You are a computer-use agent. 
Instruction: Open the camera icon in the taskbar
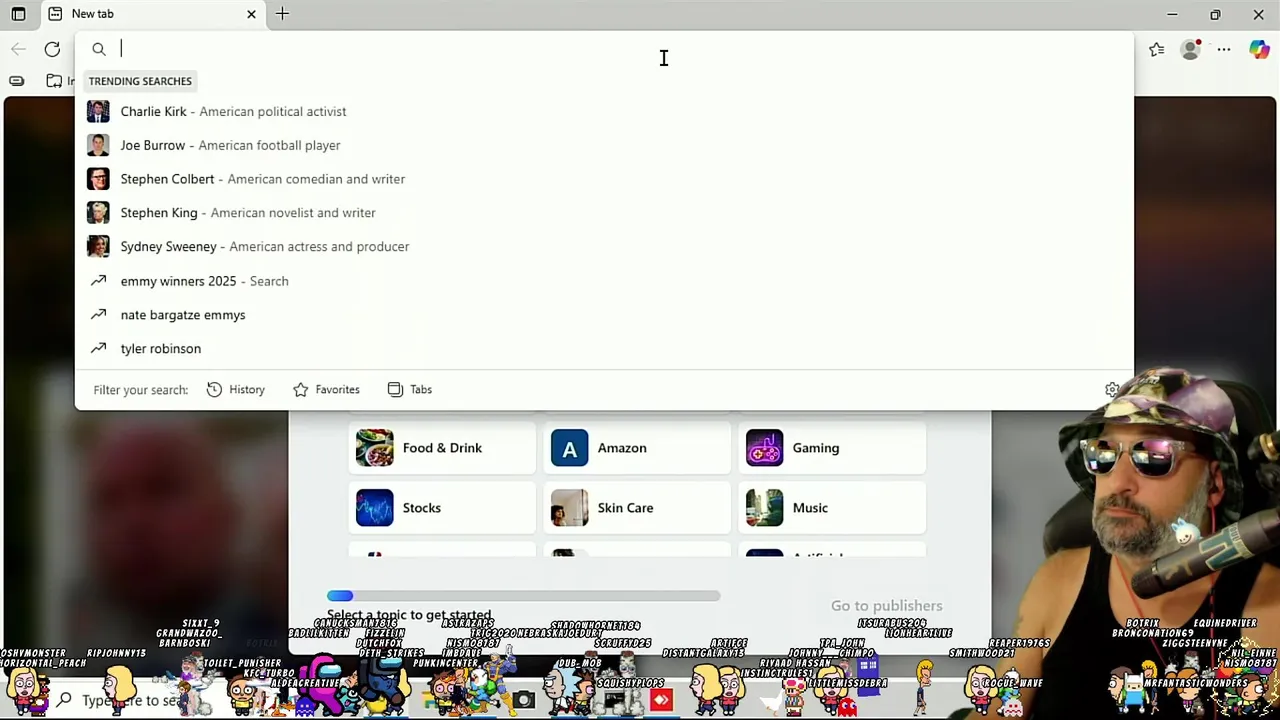(x=523, y=701)
